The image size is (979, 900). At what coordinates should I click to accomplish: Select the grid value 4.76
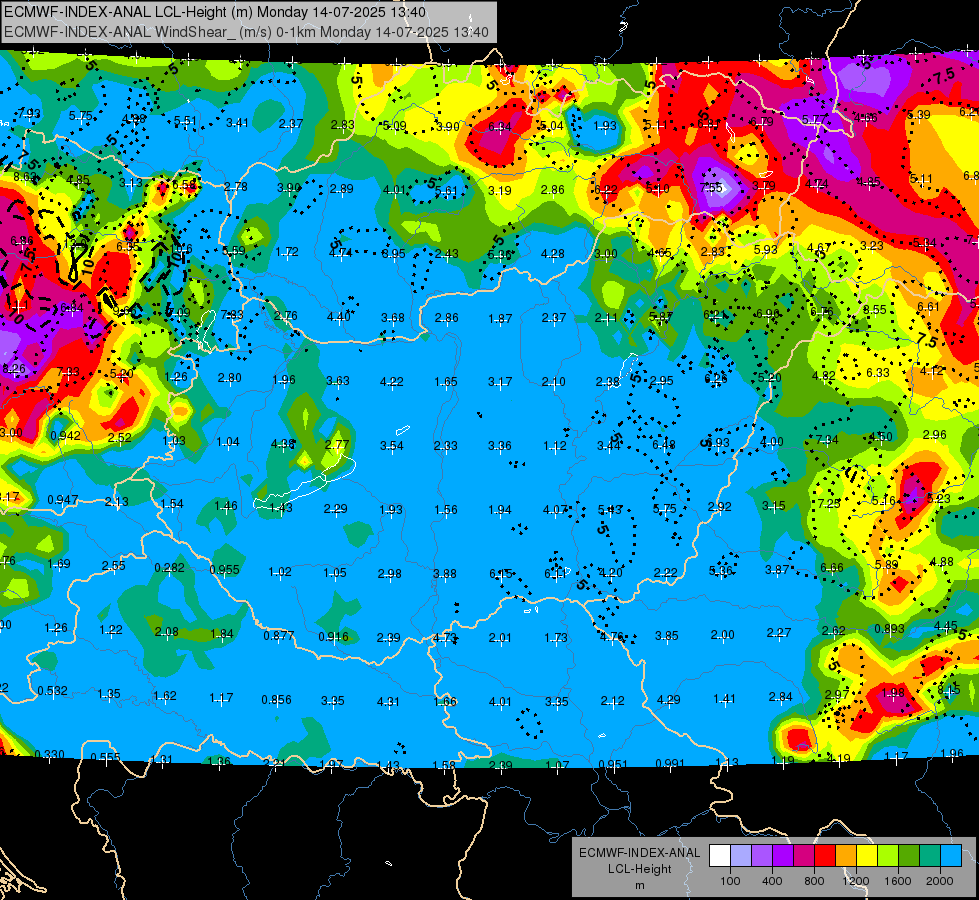click(611, 637)
